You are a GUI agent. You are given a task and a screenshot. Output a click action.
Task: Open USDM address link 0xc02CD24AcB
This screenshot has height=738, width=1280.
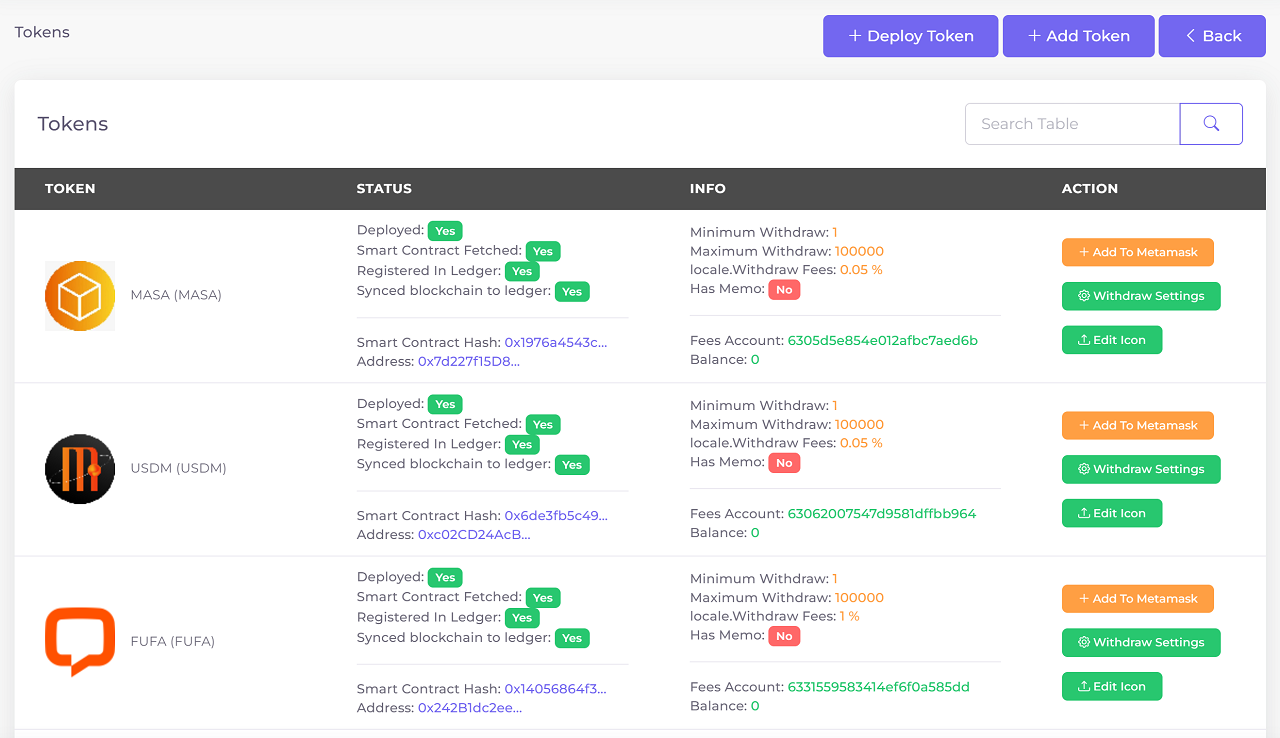(x=474, y=534)
